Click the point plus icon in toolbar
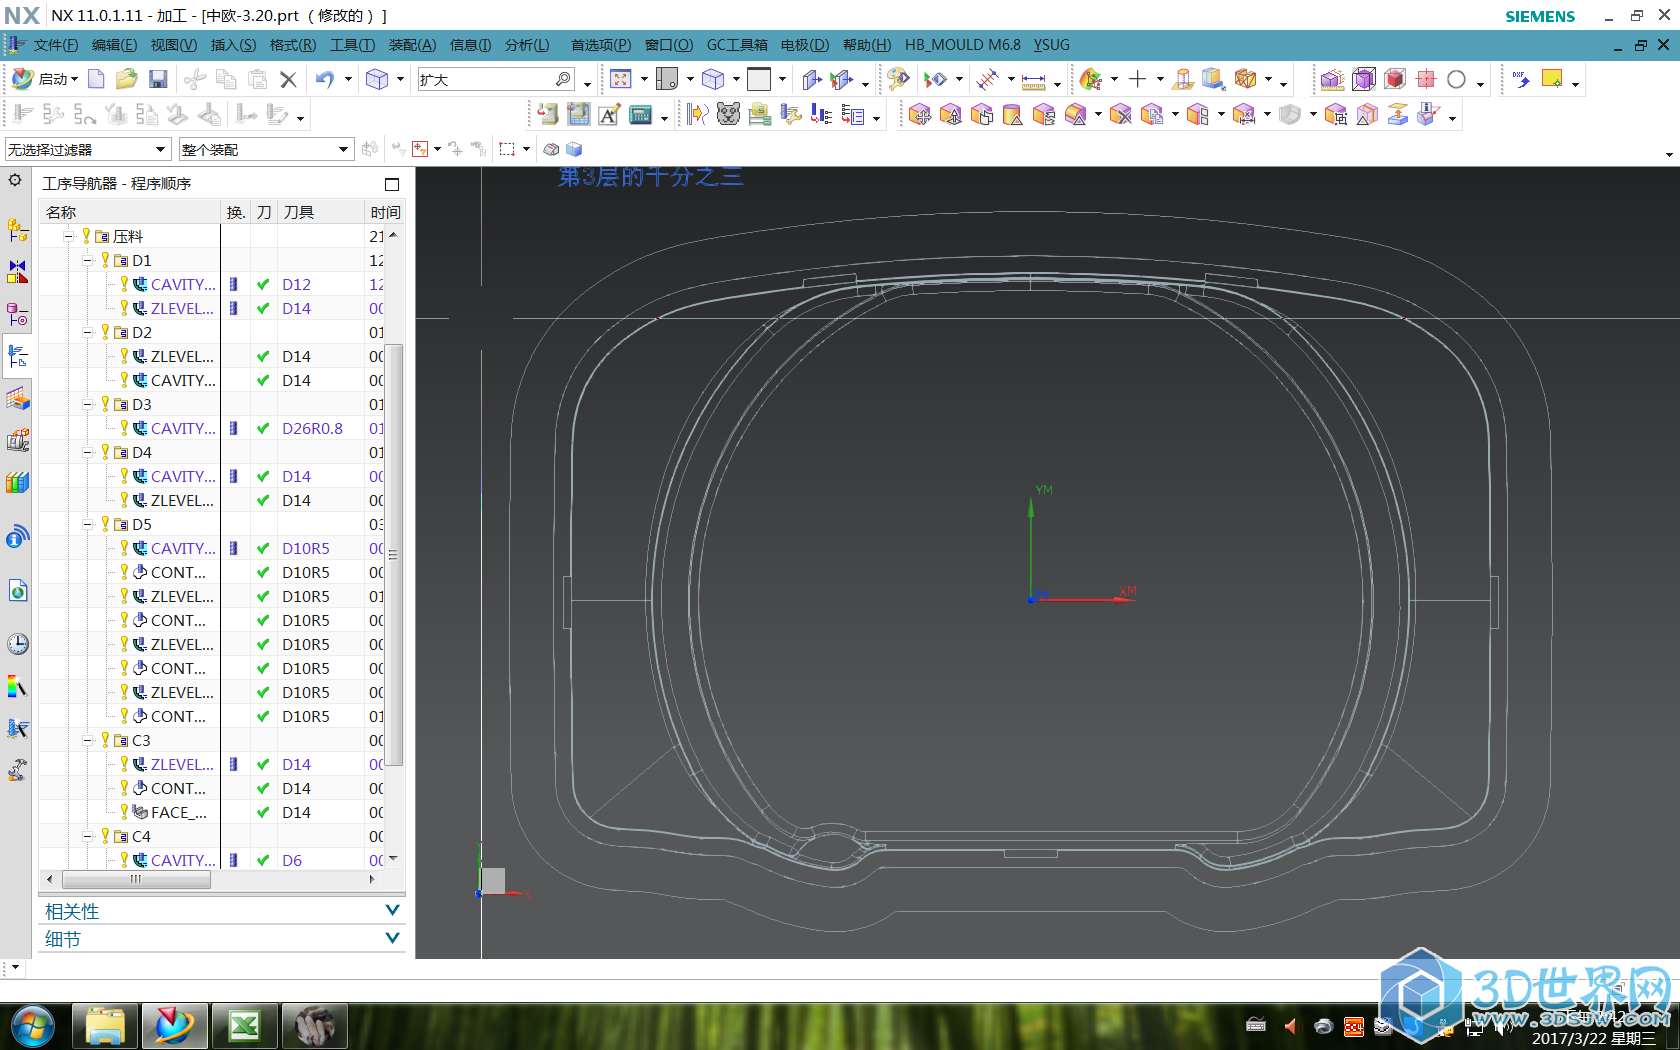The image size is (1680, 1050). [1137, 79]
